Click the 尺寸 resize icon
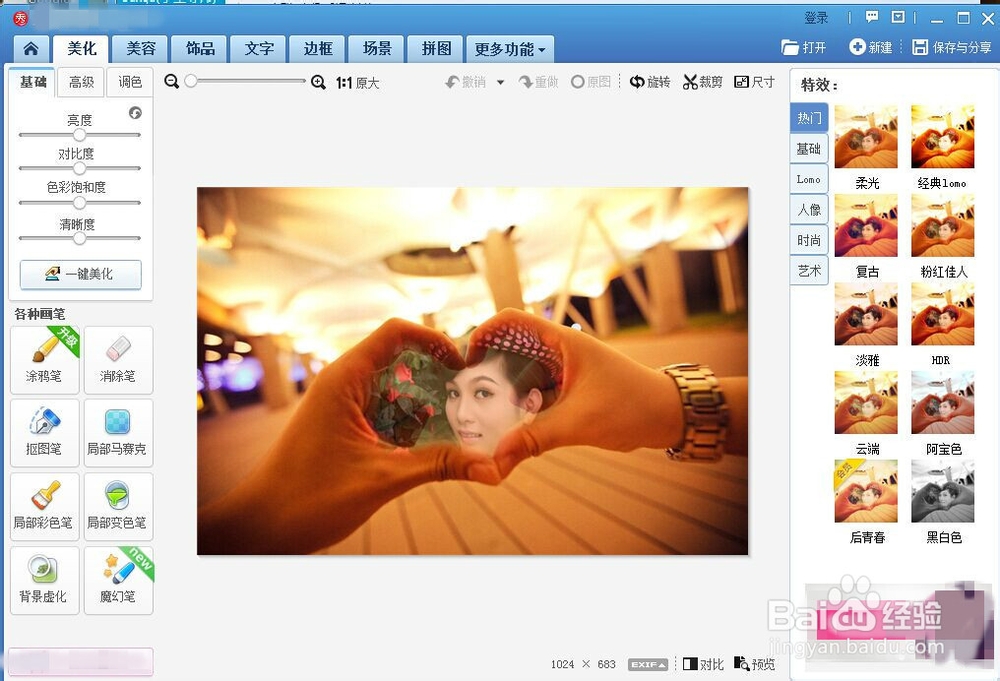Screen dimensions: 1000x681 coord(754,82)
